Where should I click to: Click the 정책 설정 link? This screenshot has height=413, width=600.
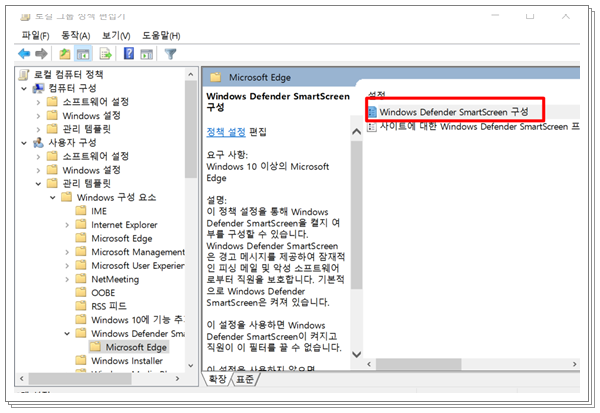click(226, 132)
